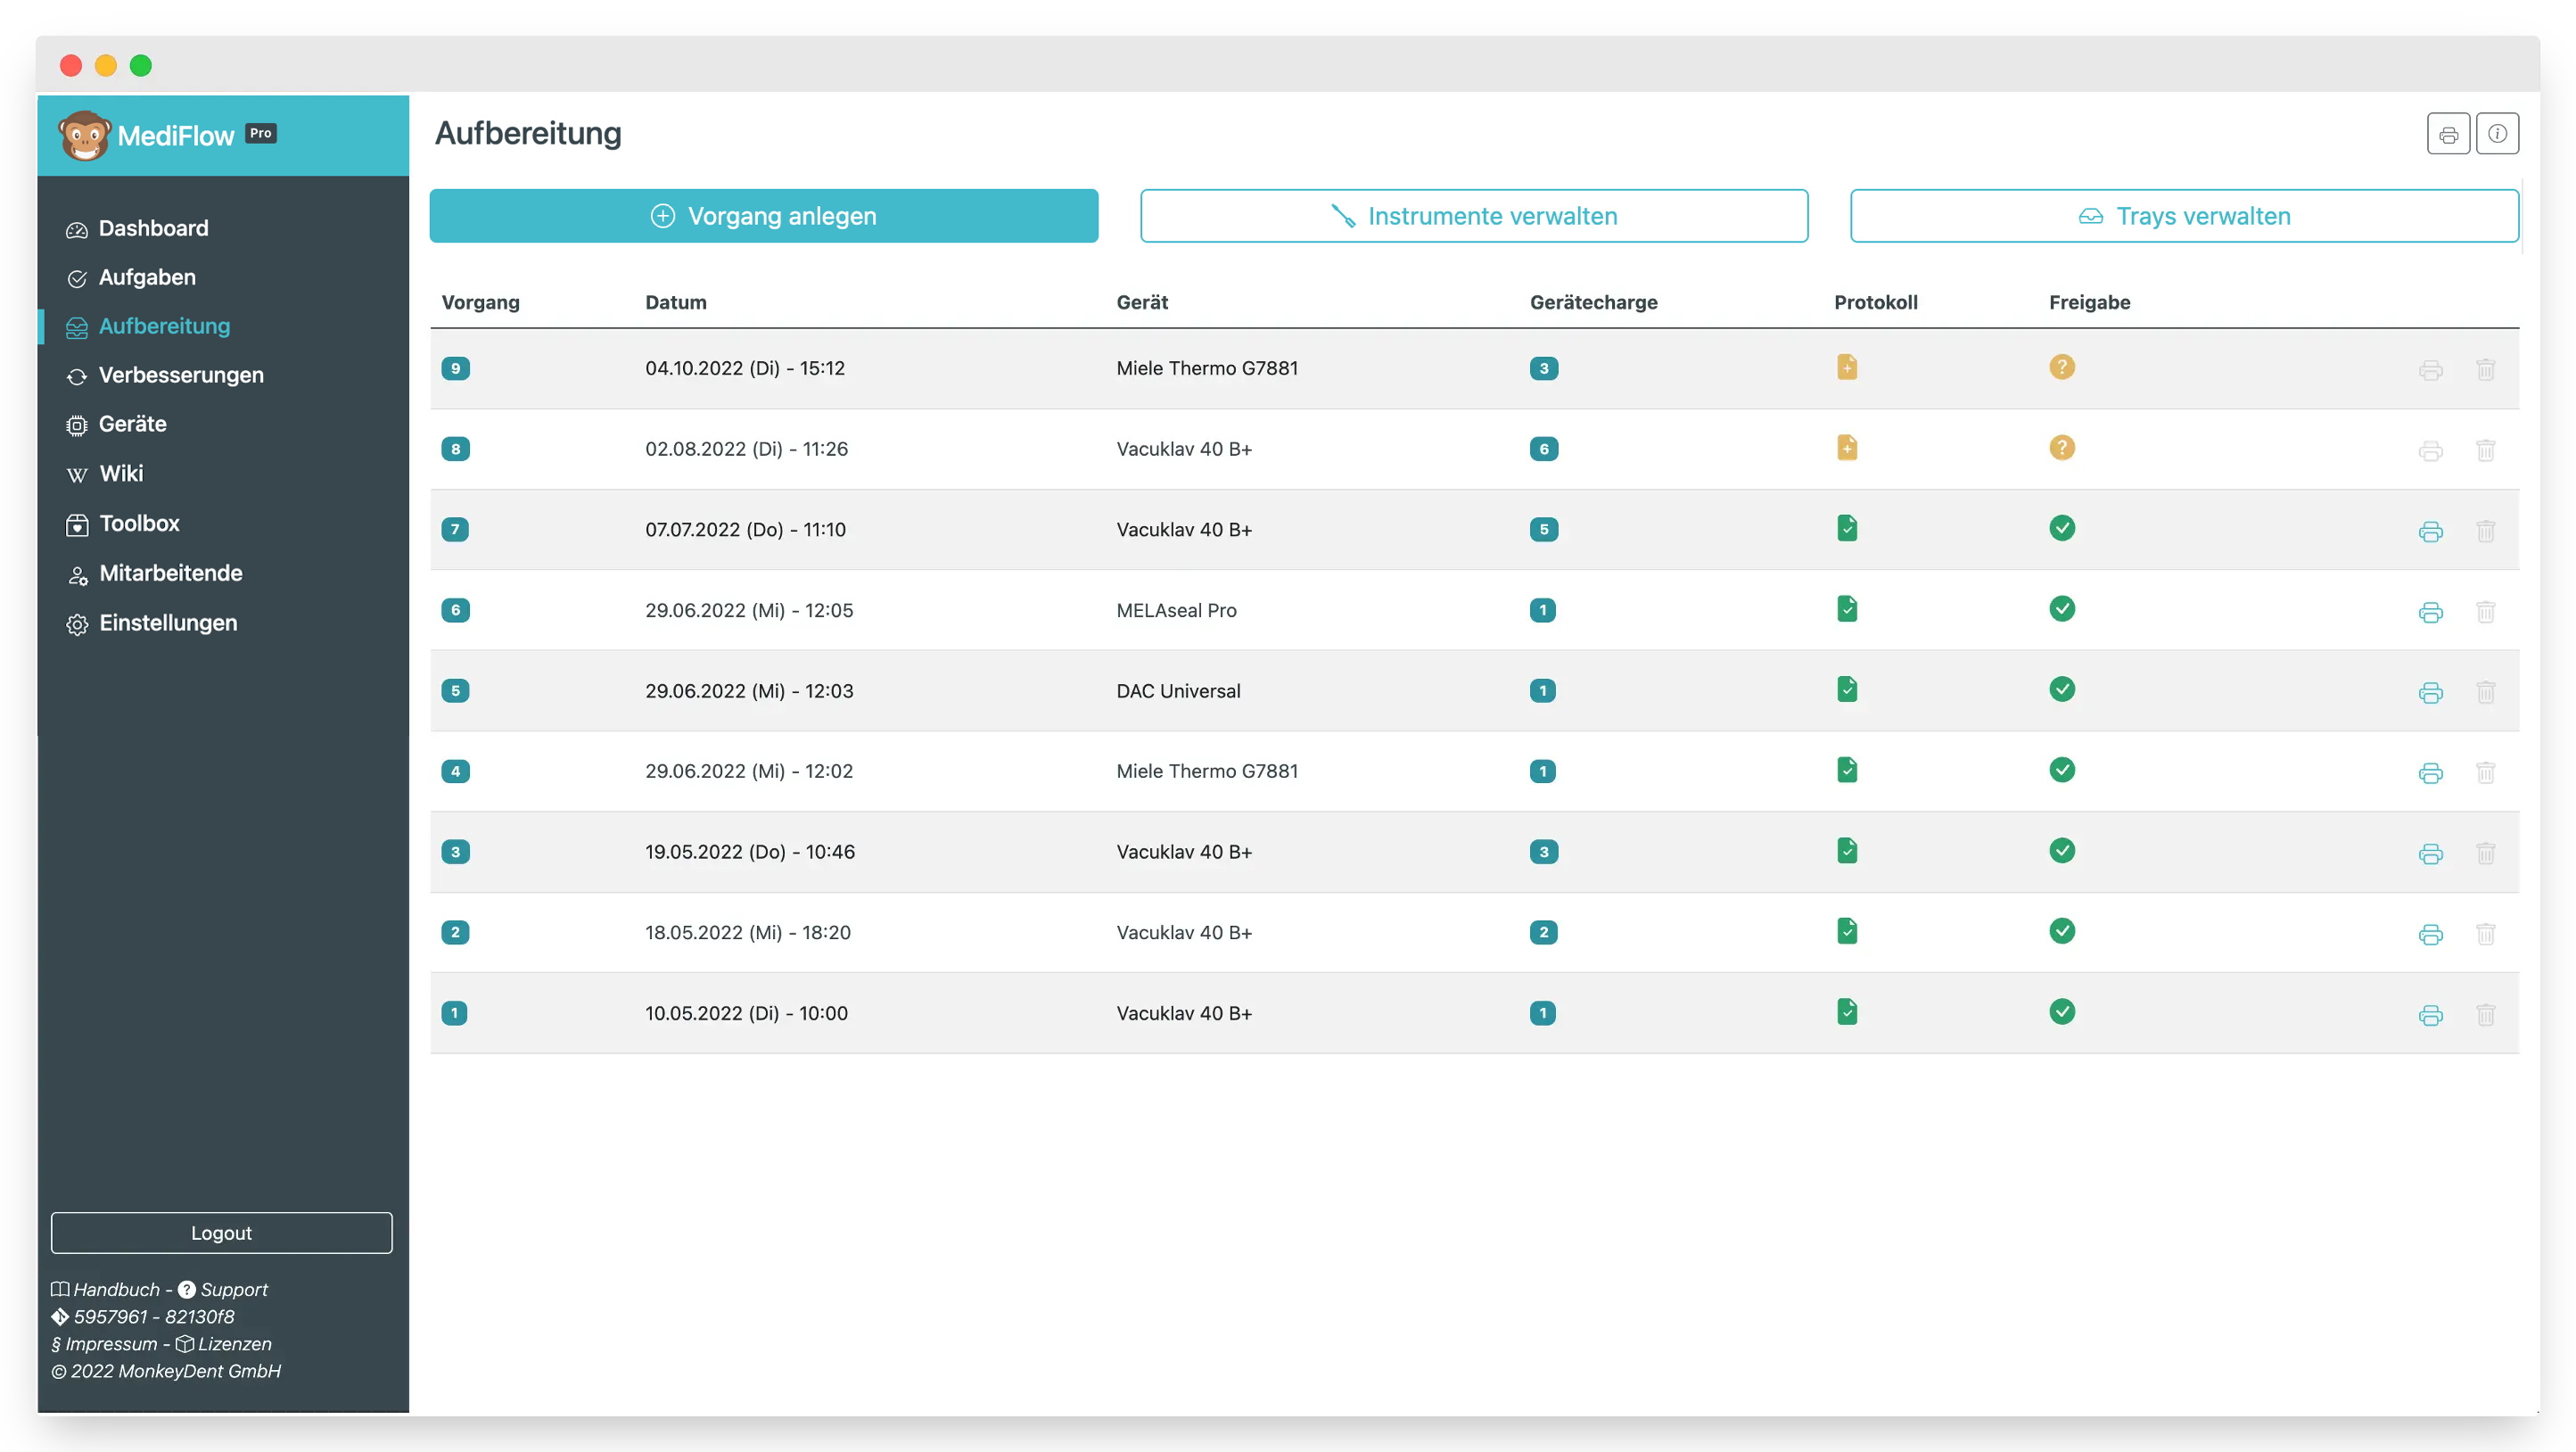
Task: Delete Vorgang 9 with the trash icon
Action: tap(2486, 369)
